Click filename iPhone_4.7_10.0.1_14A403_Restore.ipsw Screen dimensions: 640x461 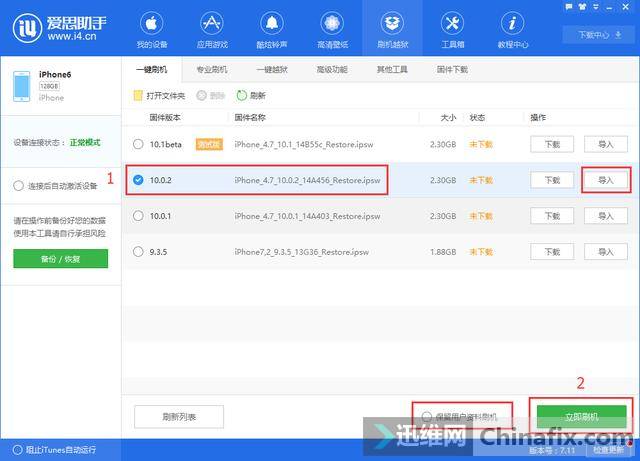click(x=307, y=216)
